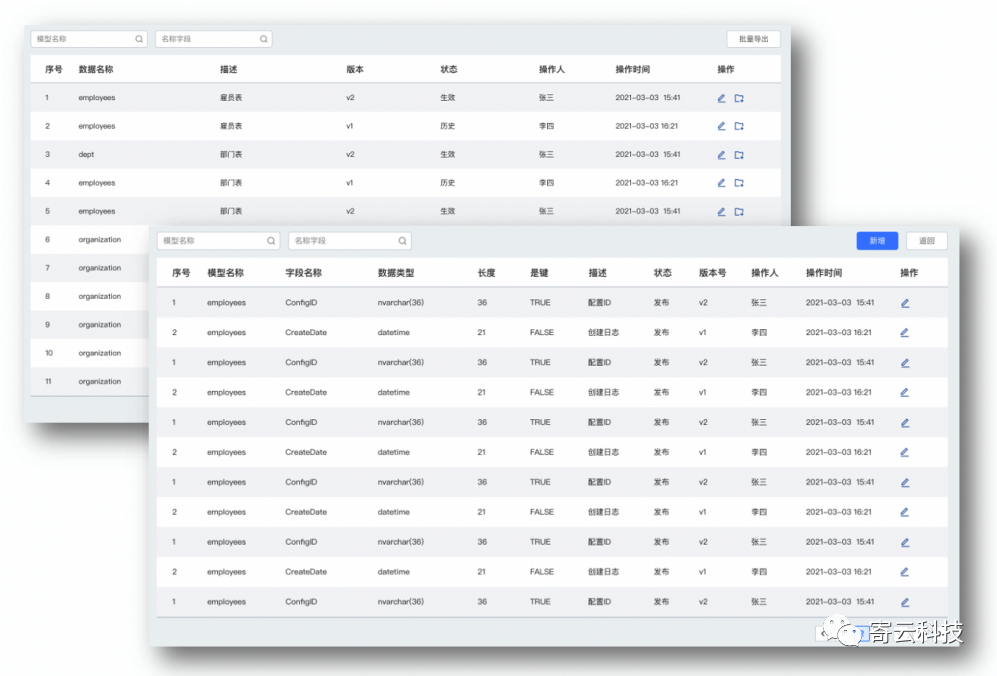The height and width of the screenshot is (676, 997).
Task: Click 模型名称 column header in front window
Action: click(226, 273)
